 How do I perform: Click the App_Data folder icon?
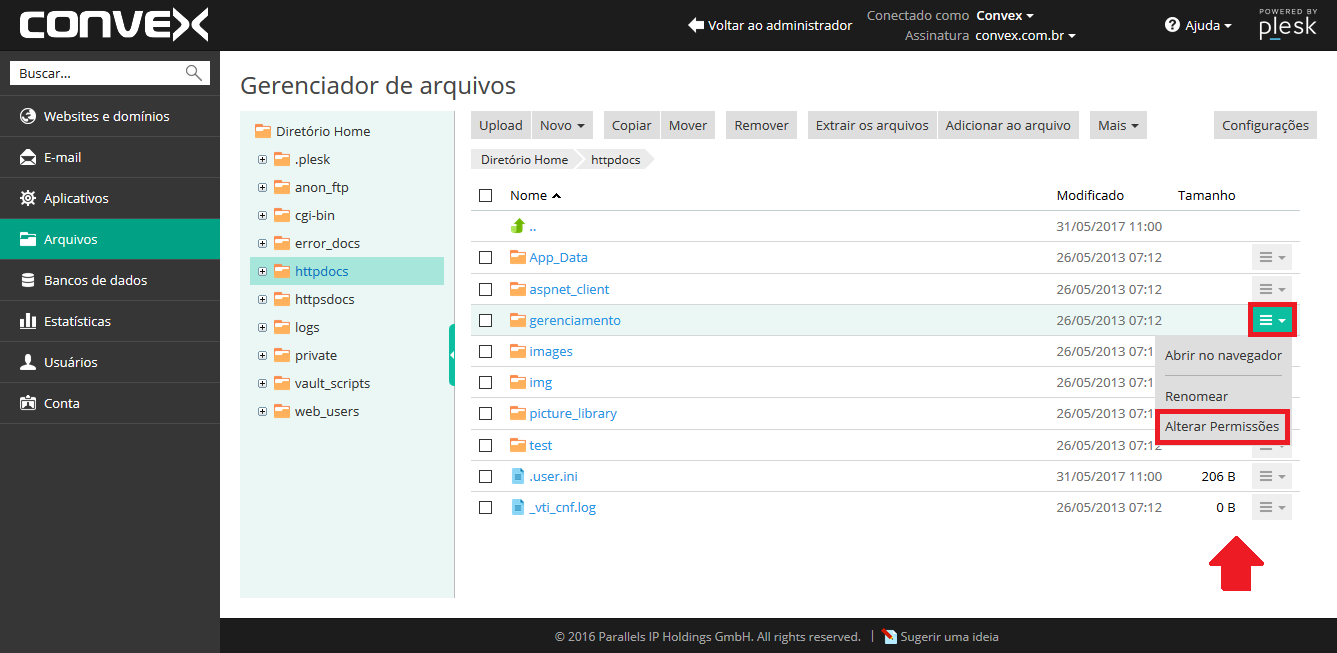(x=517, y=257)
